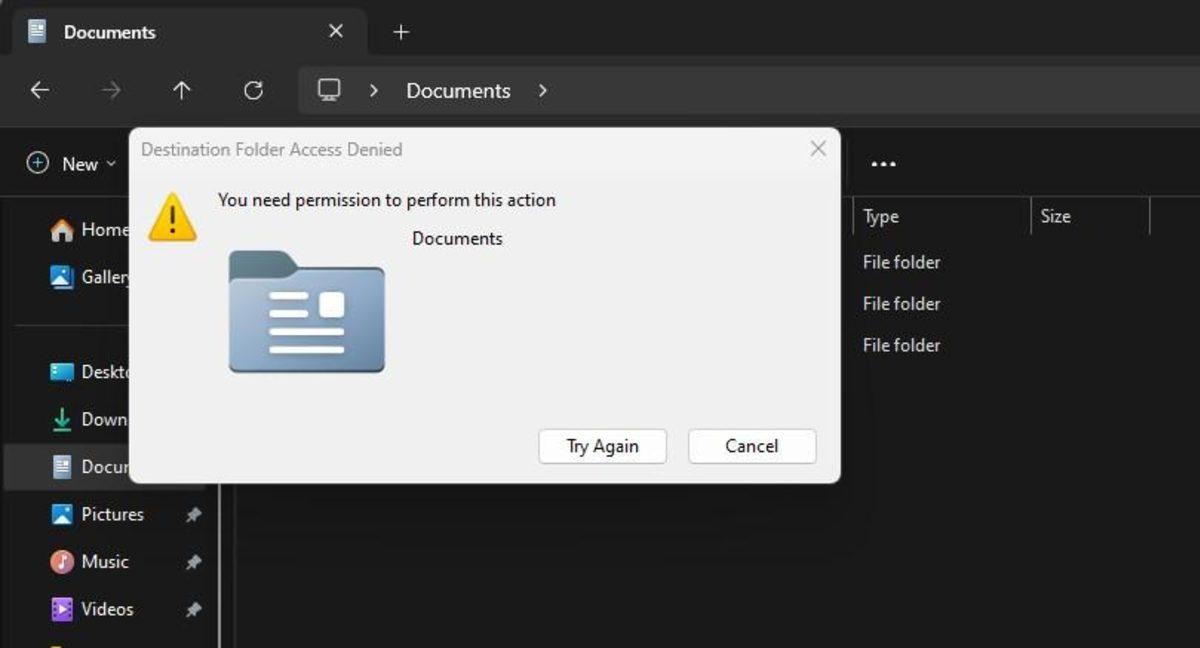Open a new tab with plus
Viewport: 1200px width, 648px height.
[401, 32]
